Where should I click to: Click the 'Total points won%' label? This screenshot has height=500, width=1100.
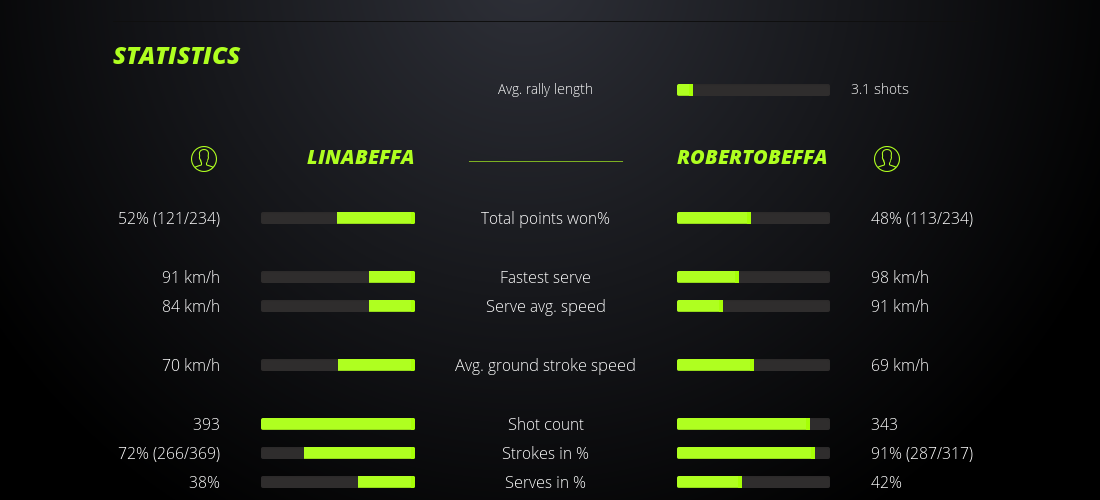click(x=545, y=218)
